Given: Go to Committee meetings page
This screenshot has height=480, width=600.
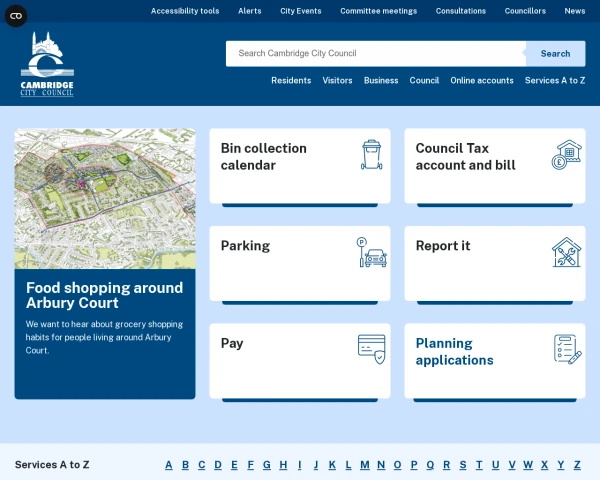Looking at the screenshot, I should pyautogui.click(x=378, y=11).
